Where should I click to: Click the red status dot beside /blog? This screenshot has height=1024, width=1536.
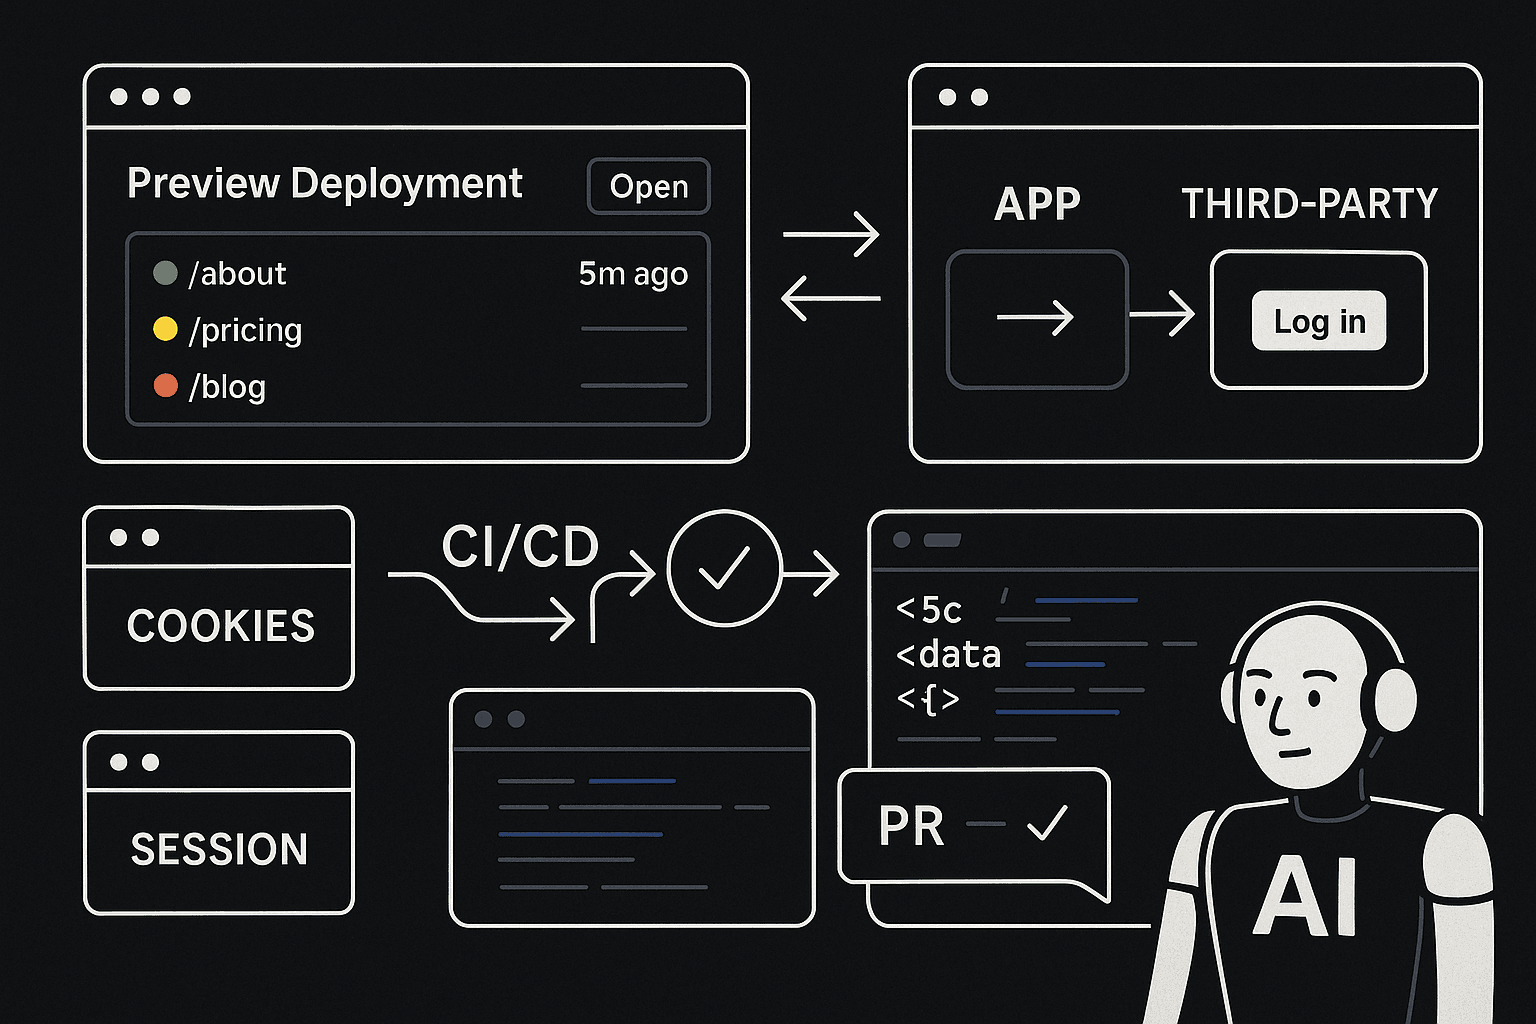point(165,385)
